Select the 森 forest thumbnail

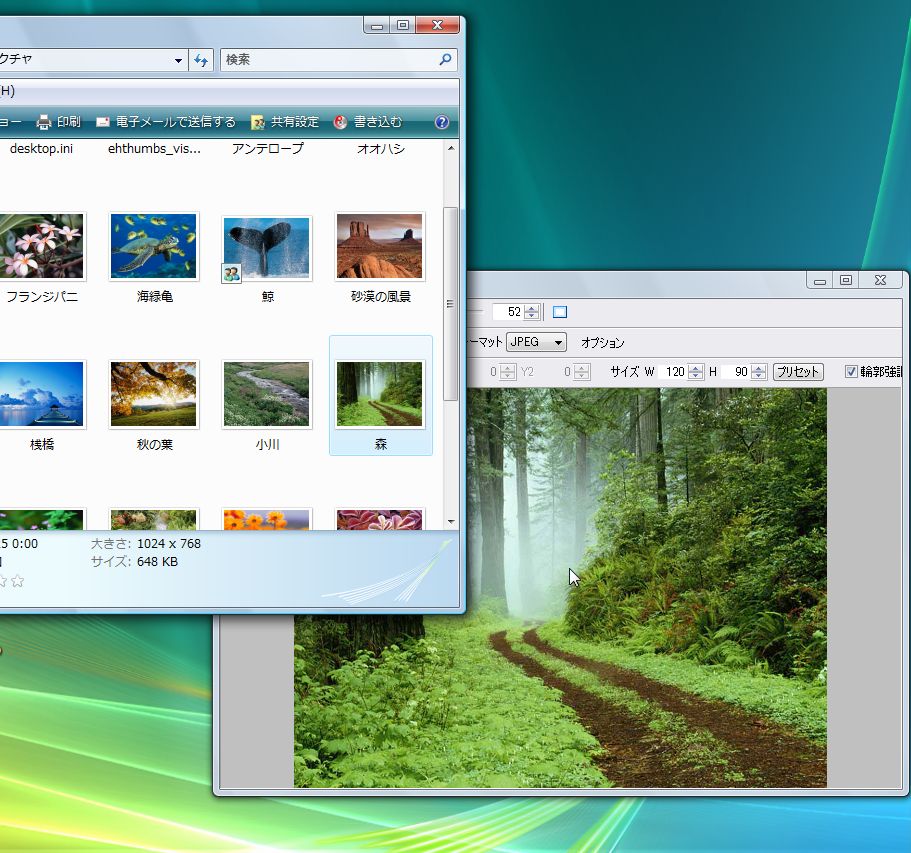coord(380,395)
